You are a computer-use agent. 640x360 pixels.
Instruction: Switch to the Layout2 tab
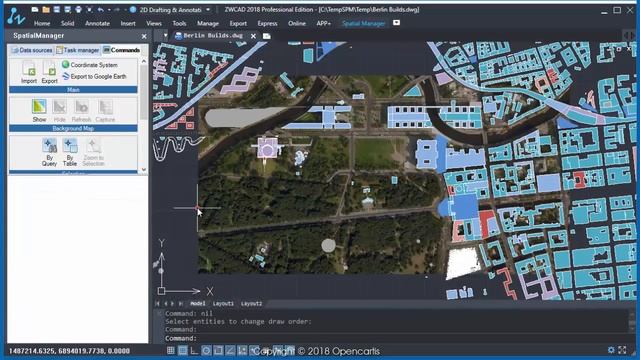[251, 304]
